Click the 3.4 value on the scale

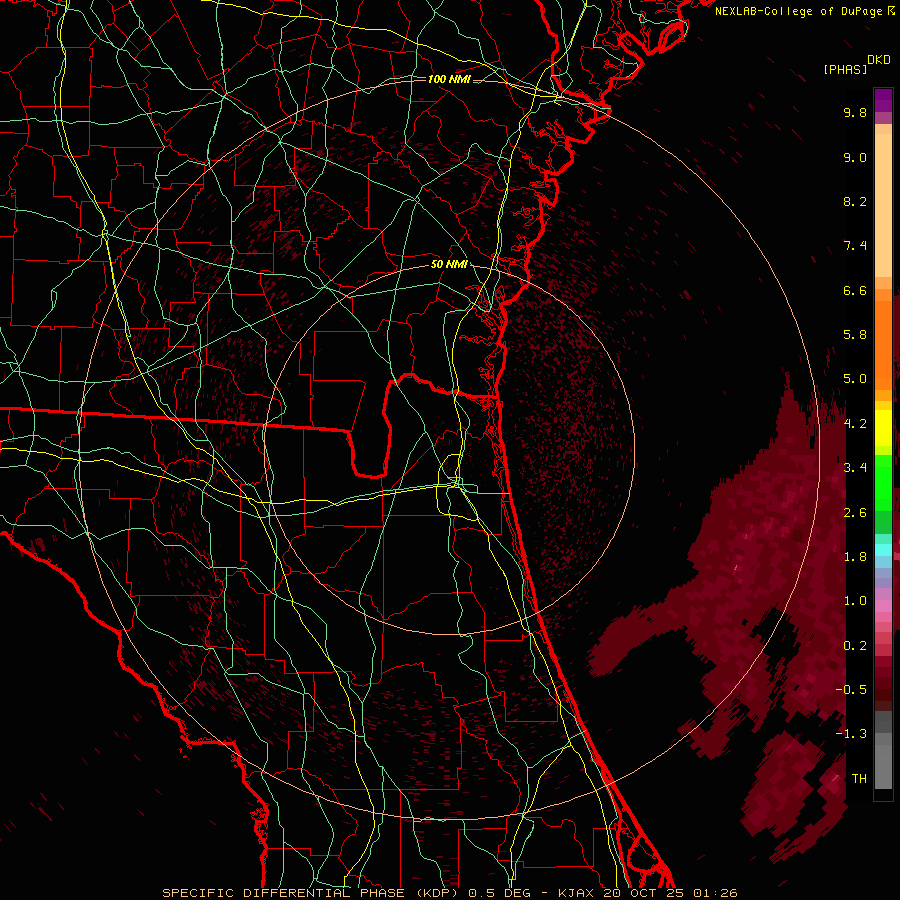coord(855,468)
